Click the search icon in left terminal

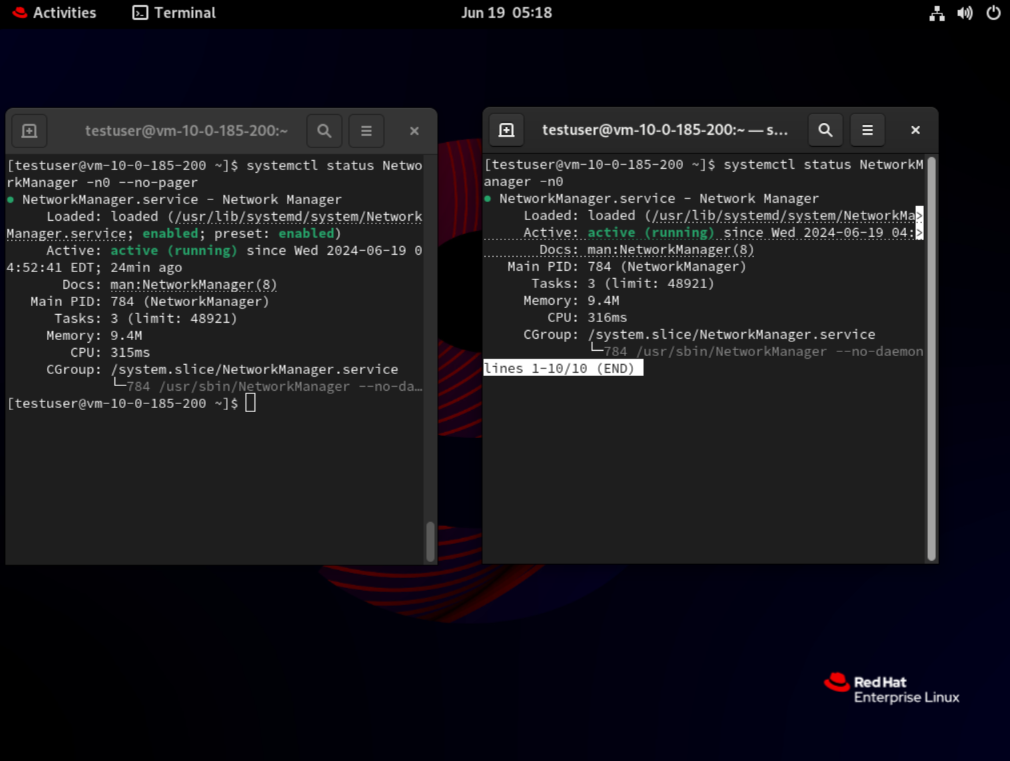[324, 131]
